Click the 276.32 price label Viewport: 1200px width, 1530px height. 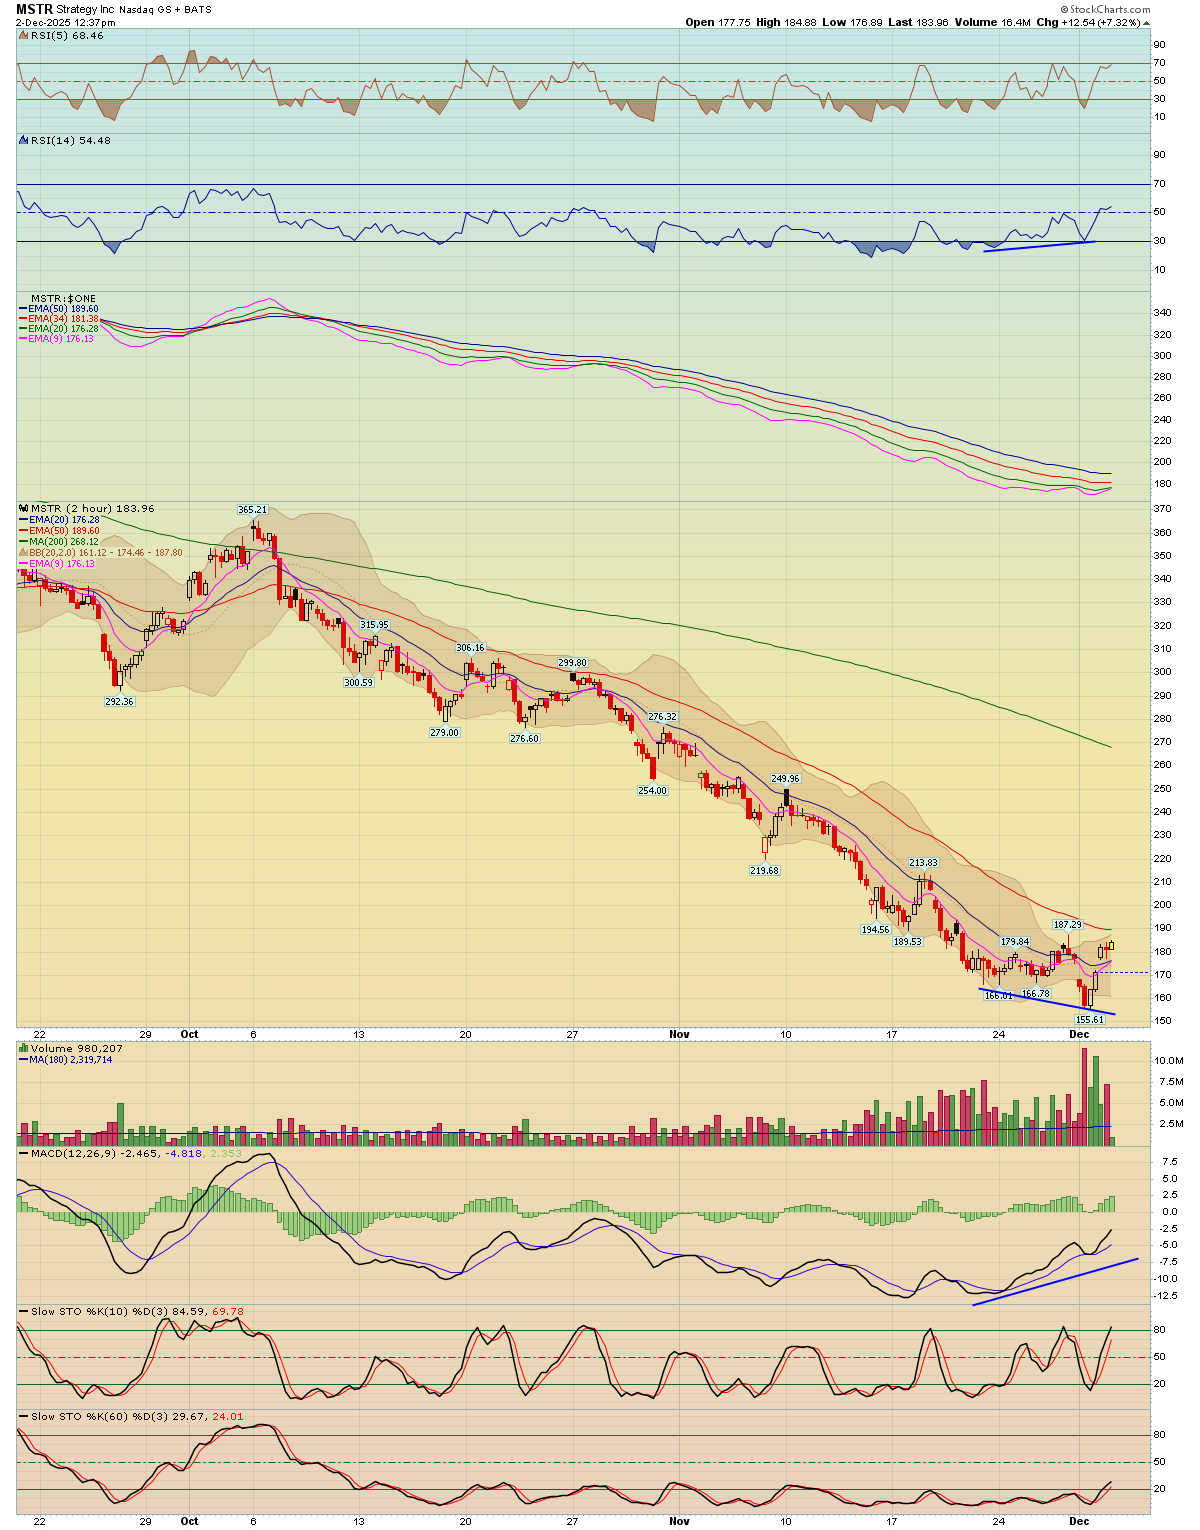663,717
